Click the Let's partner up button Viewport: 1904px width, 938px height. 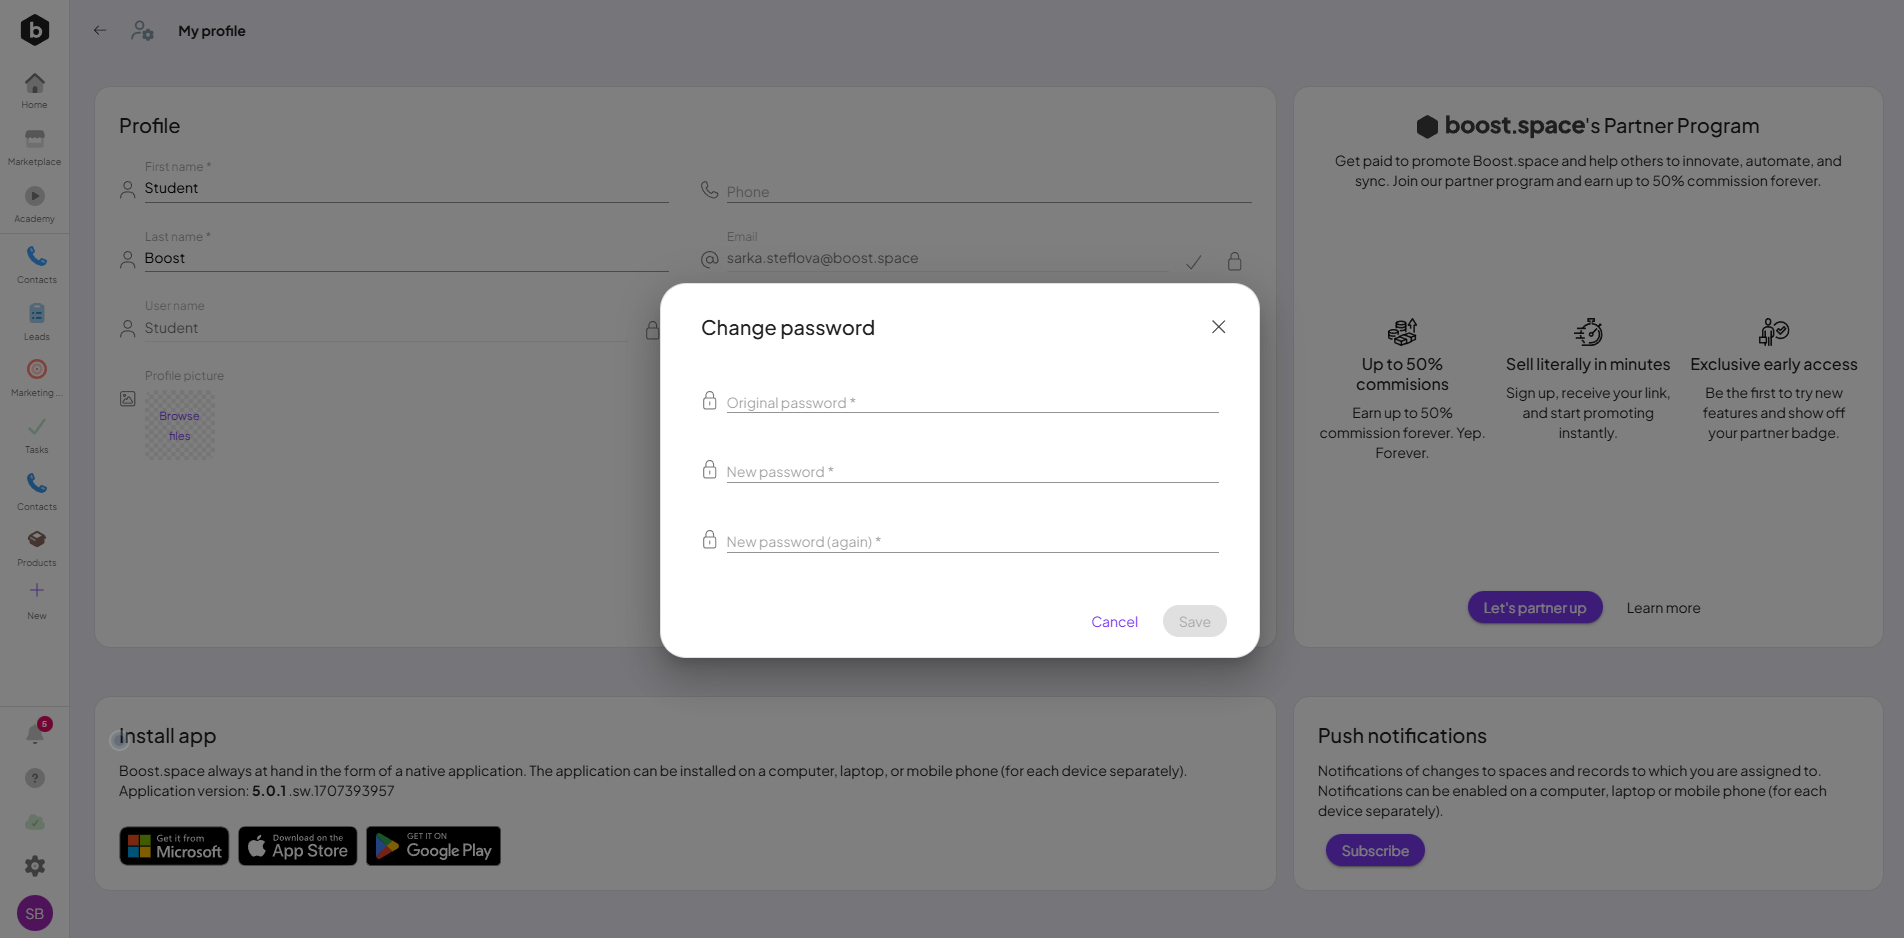(1534, 608)
